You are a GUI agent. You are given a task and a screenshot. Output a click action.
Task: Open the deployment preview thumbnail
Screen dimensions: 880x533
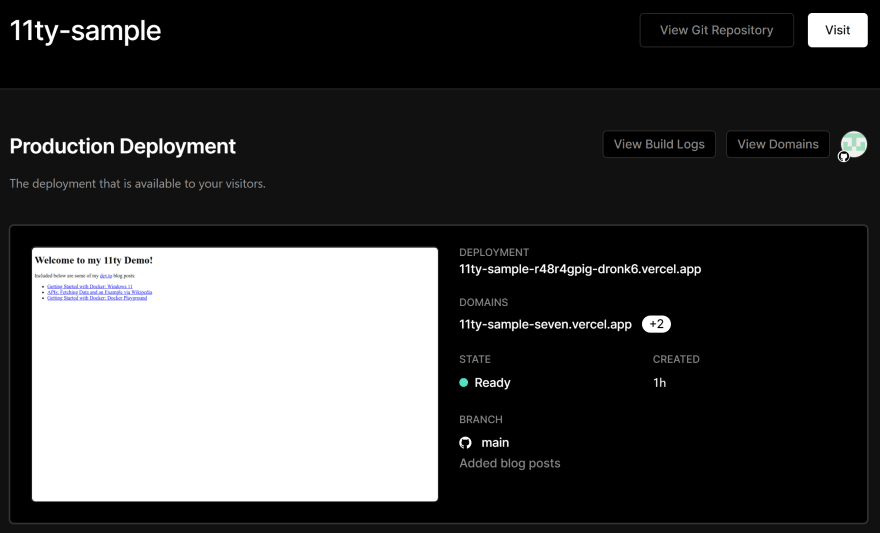tap(235, 374)
